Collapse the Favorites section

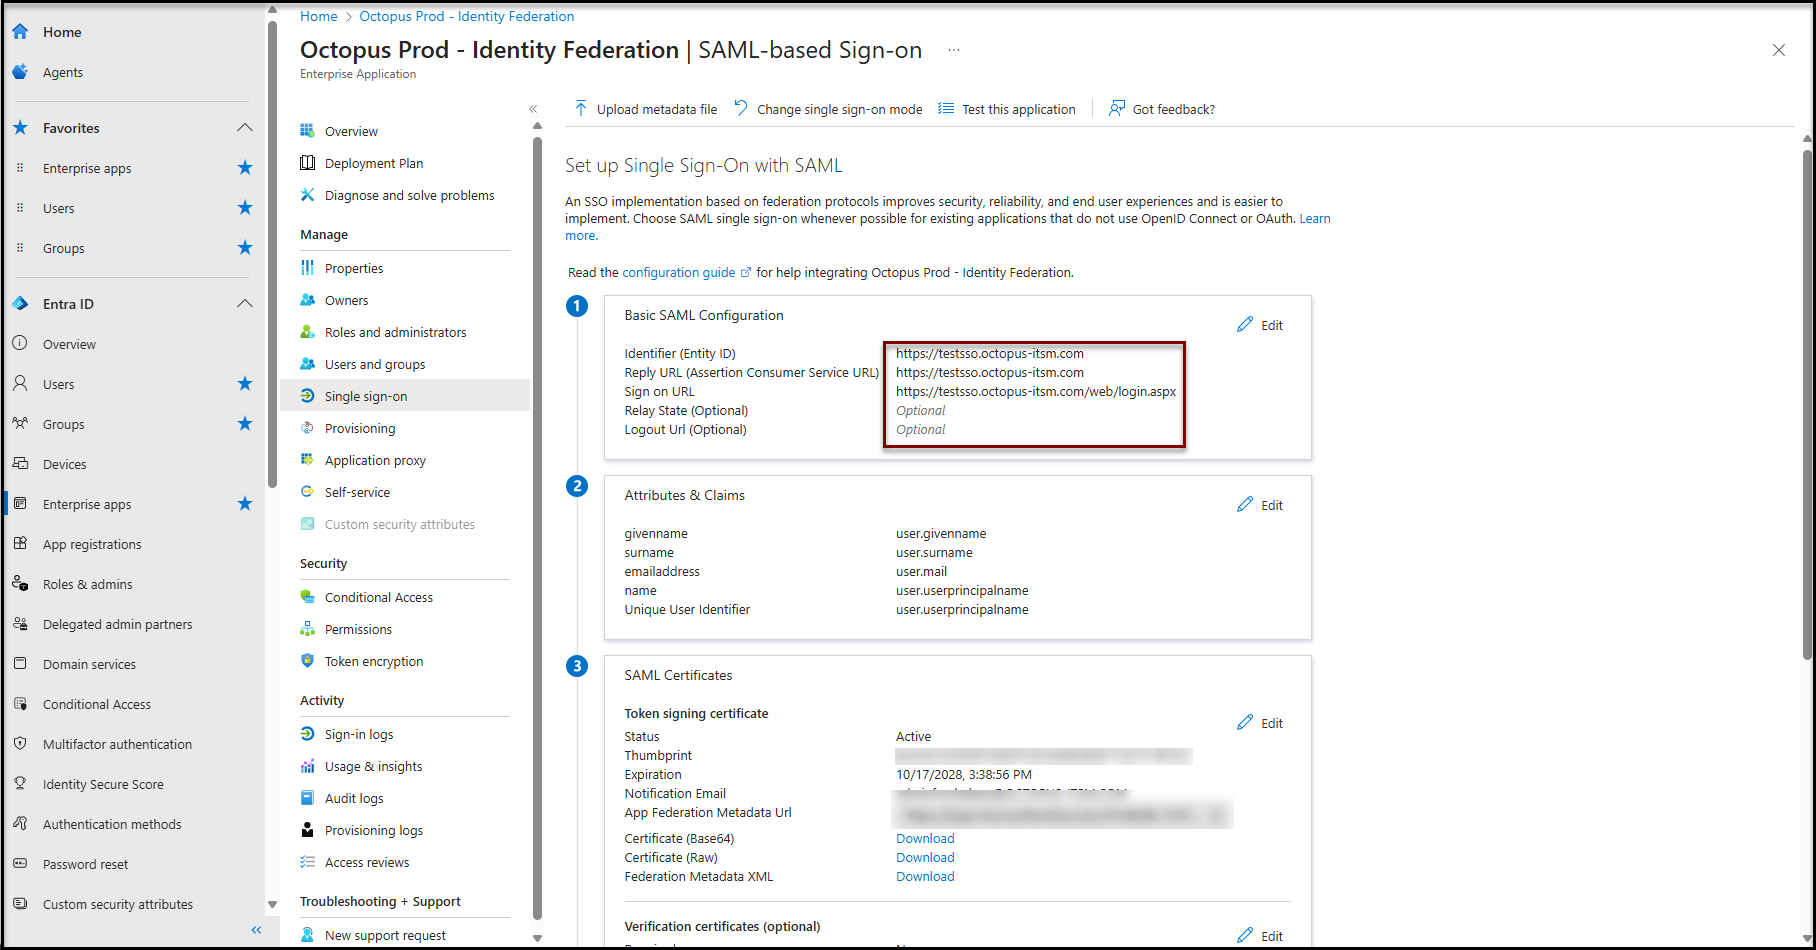(245, 128)
